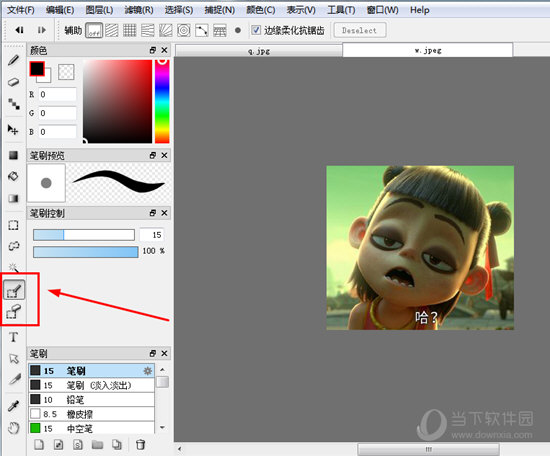The width and height of the screenshot is (550, 456).
Task: Float the 笔刷控制 panel
Action: 153,213
